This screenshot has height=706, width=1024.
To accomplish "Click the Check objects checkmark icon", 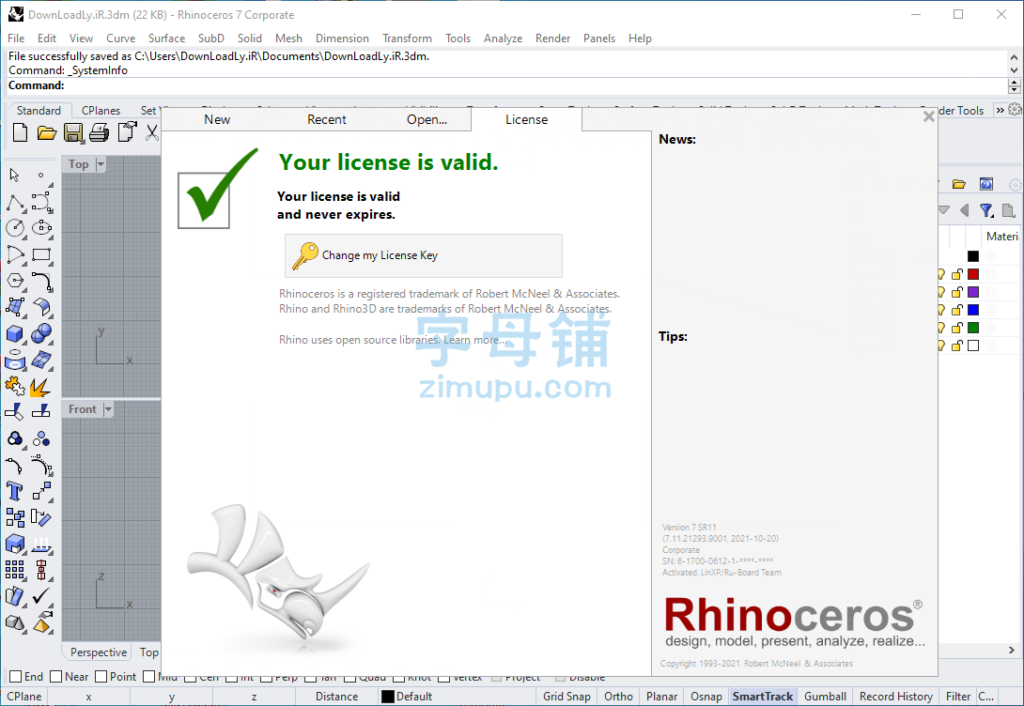I will 41,596.
